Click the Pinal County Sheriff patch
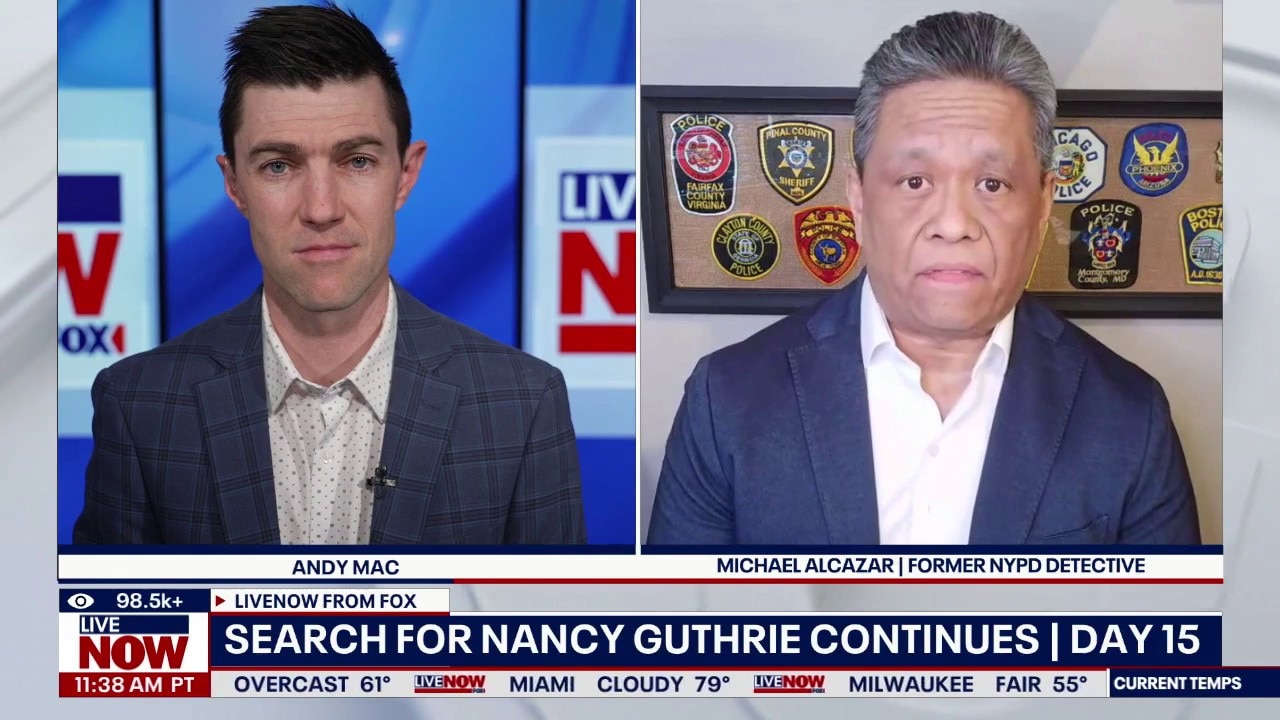Viewport: 1280px width, 720px height. 796,160
